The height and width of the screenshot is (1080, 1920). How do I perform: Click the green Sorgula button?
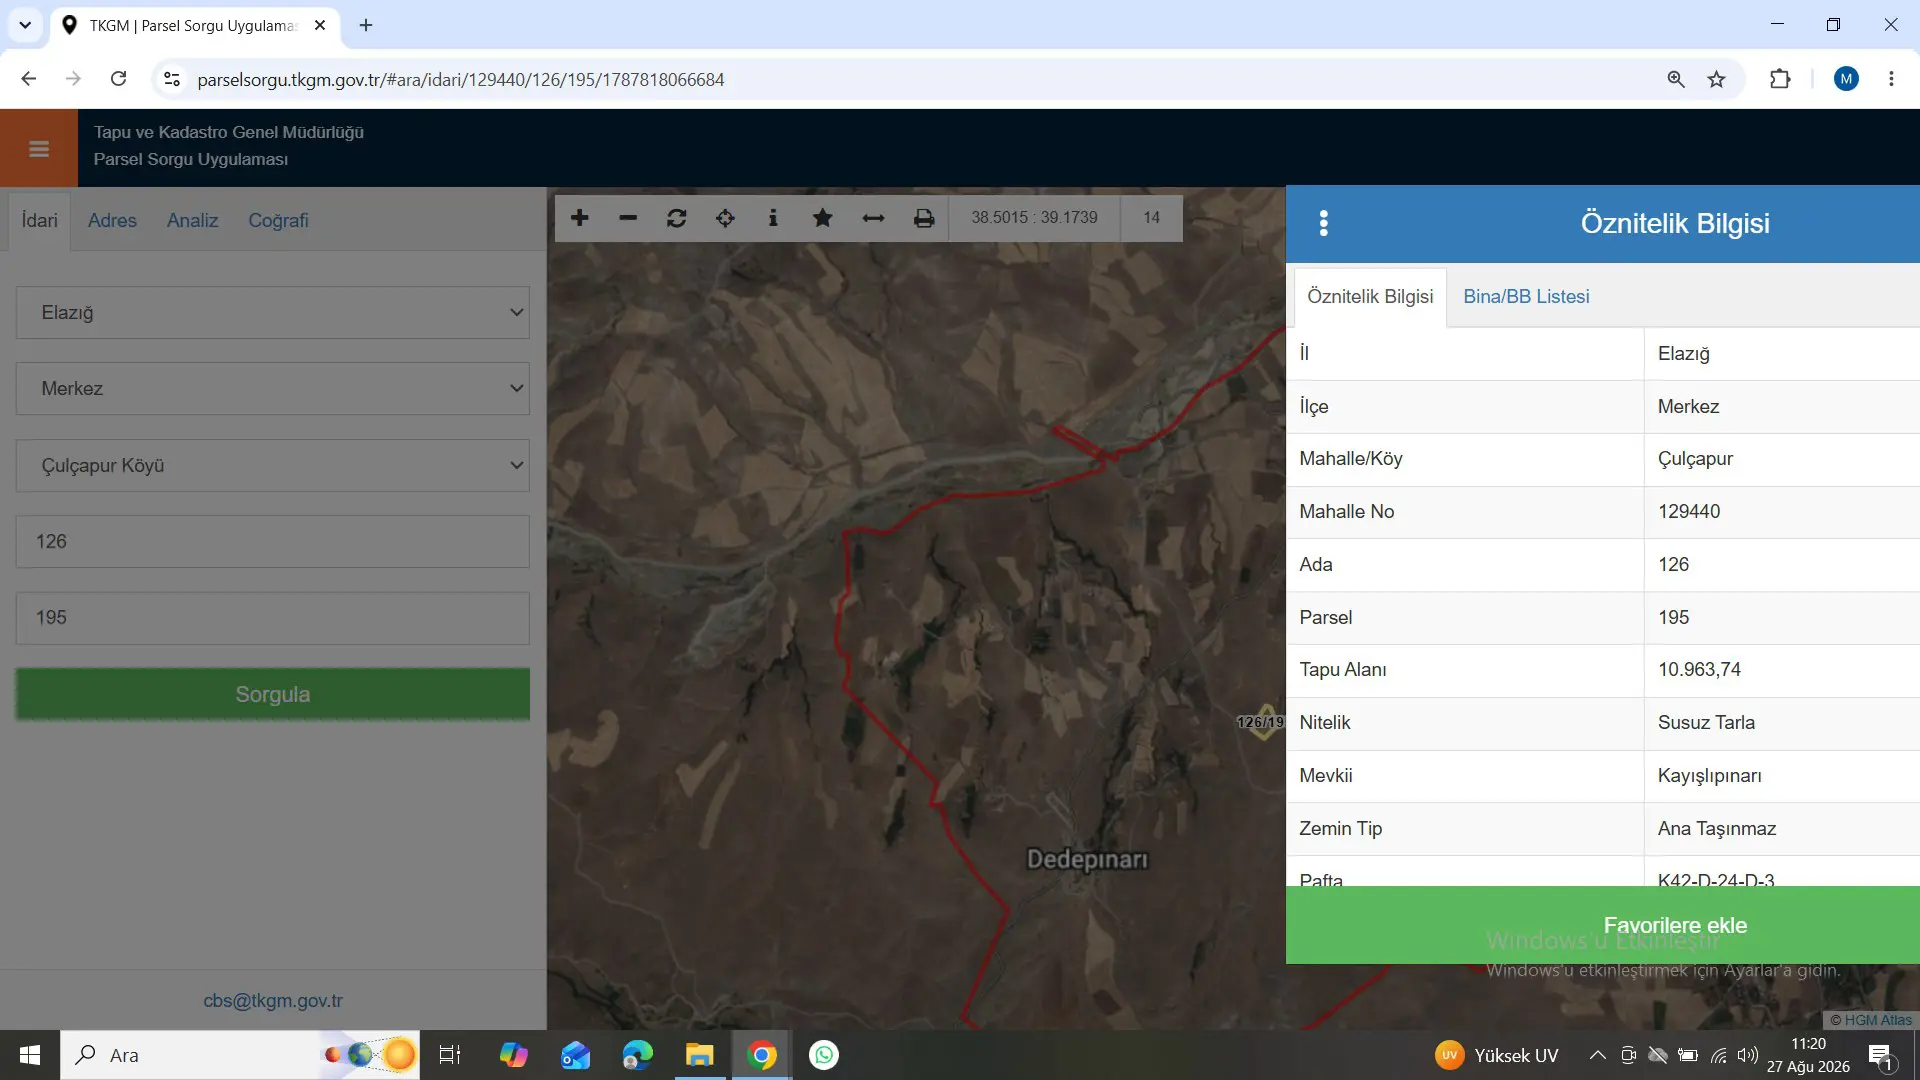pos(273,694)
